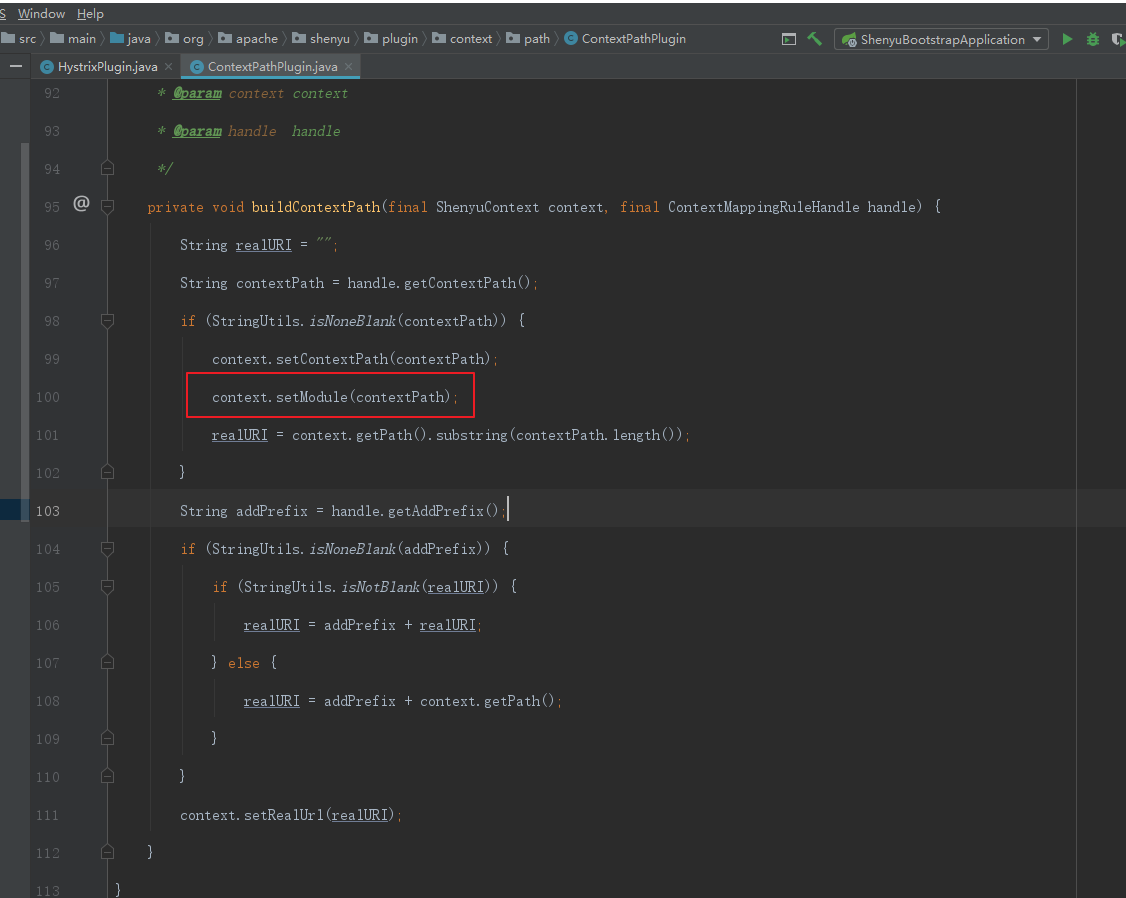
Task: Click the @param handle javadoc tag
Action: tap(197, 131)
